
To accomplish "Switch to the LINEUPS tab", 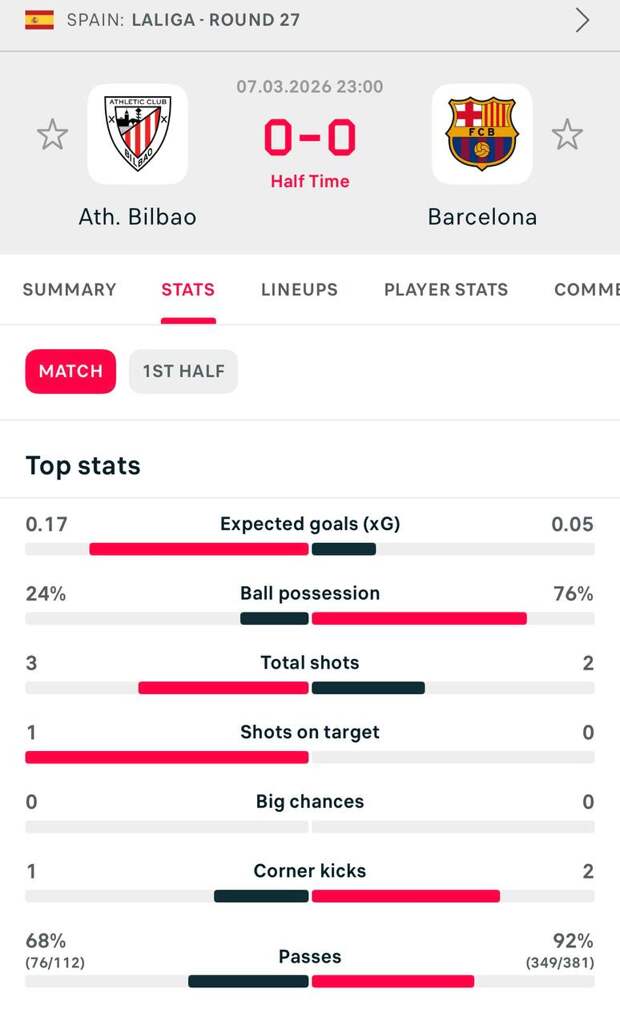I will (x=299, y=290).
